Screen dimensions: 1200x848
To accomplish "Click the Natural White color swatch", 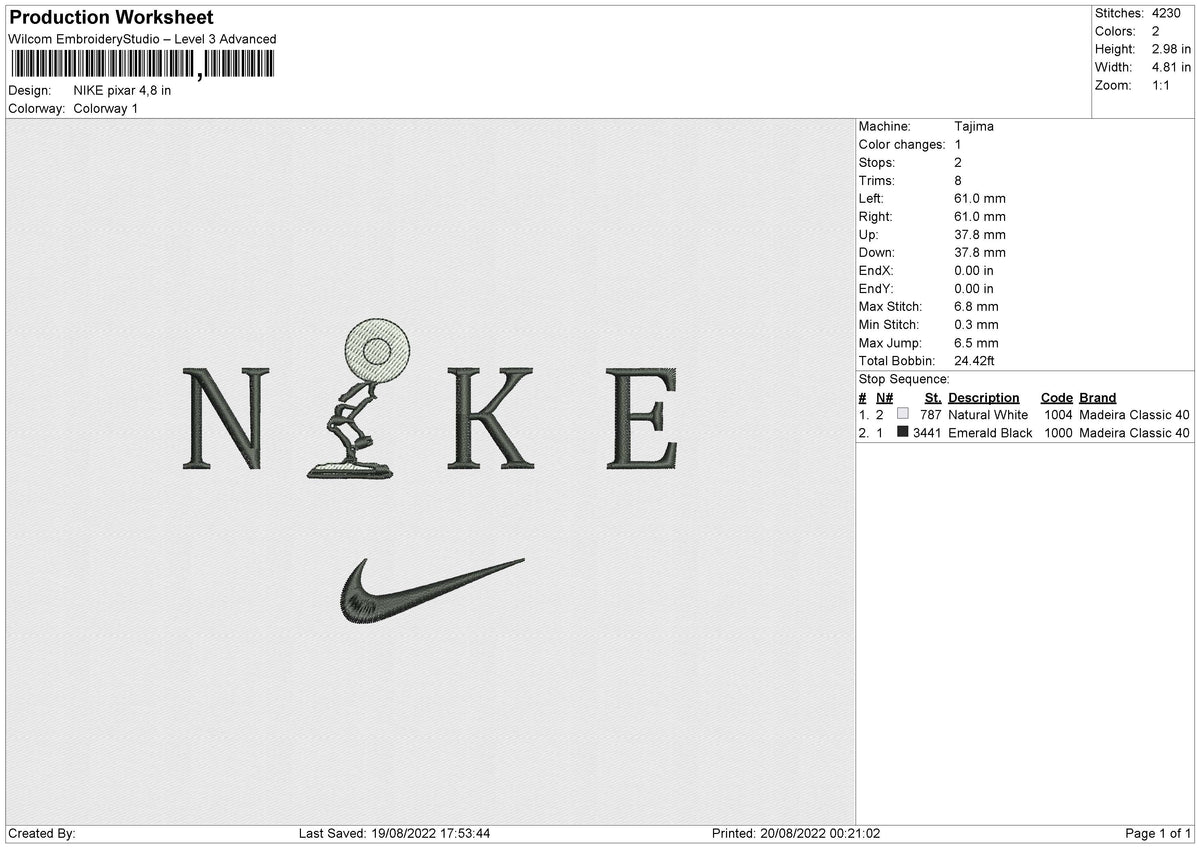I will [x=903, y=414].
